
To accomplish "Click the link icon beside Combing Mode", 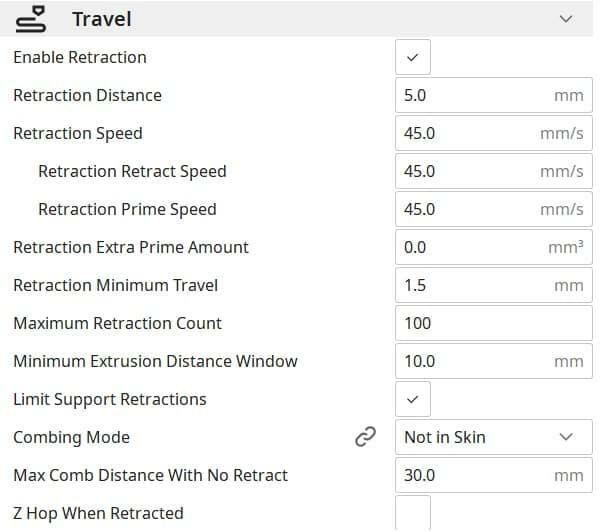I will 365,437.
